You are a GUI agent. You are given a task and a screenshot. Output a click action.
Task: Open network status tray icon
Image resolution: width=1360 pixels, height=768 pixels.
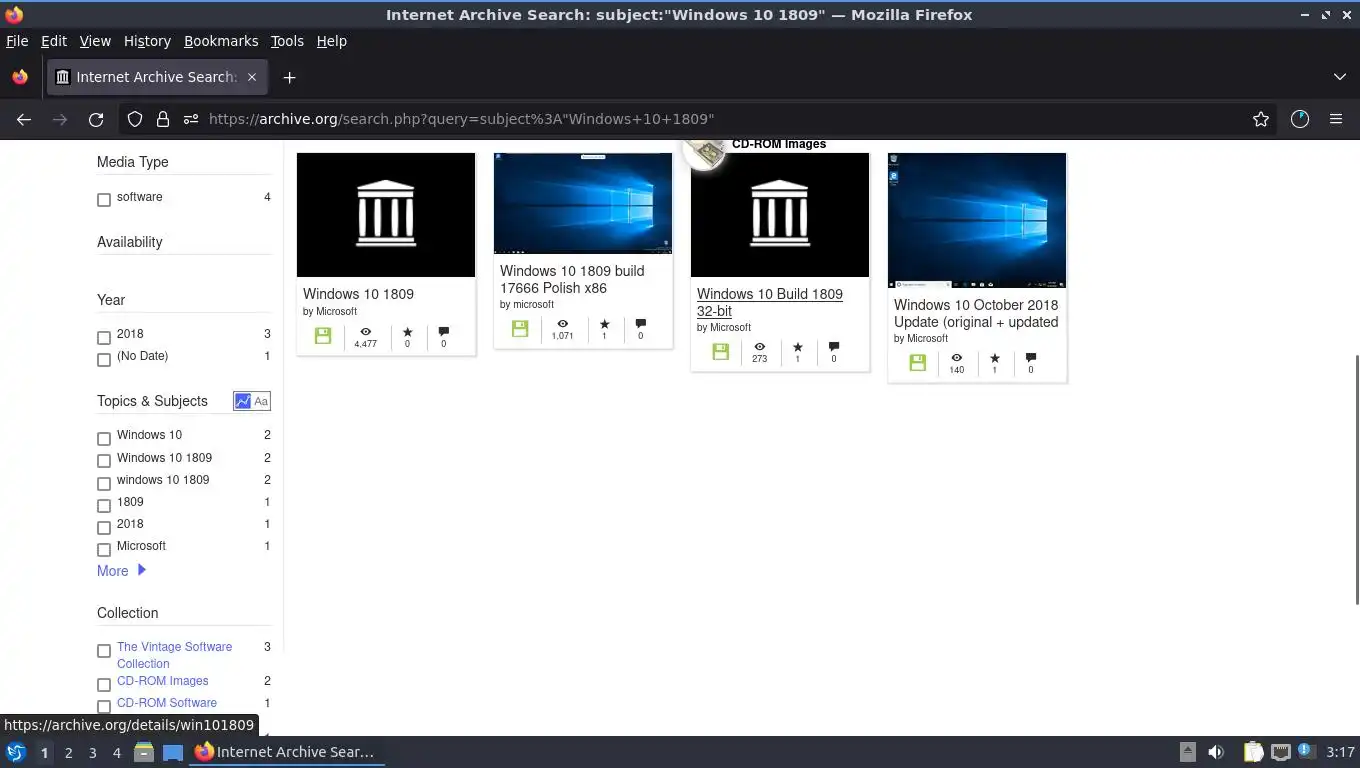pyautogui.click(x=1281, y=752)
